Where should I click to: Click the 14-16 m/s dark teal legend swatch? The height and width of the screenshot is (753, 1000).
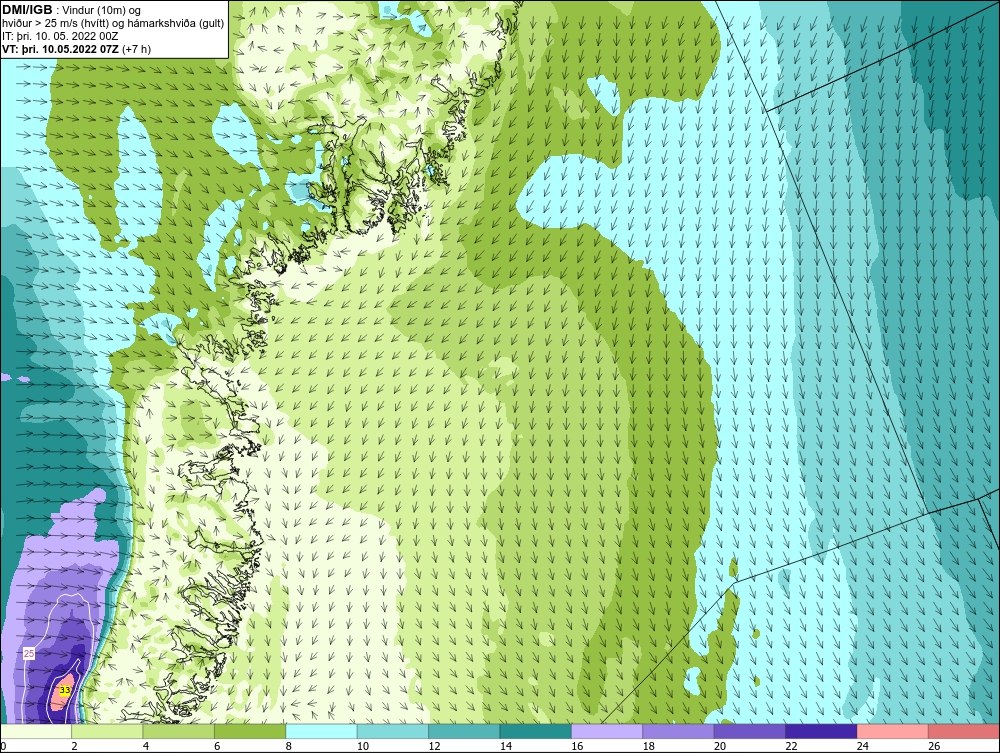(536, 731)
